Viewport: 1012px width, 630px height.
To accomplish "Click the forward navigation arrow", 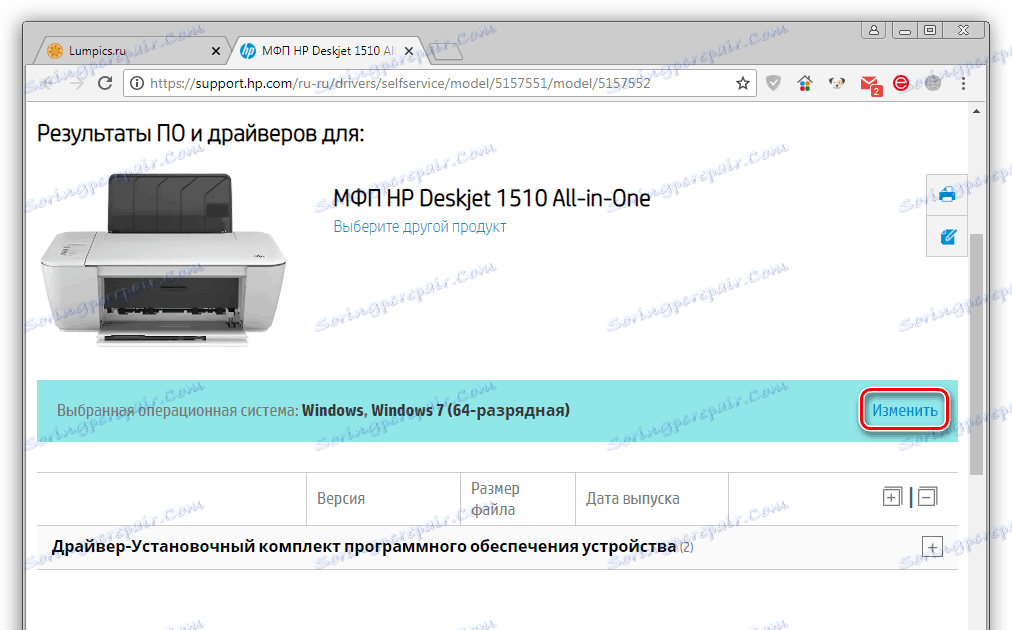I will [77, 83].
